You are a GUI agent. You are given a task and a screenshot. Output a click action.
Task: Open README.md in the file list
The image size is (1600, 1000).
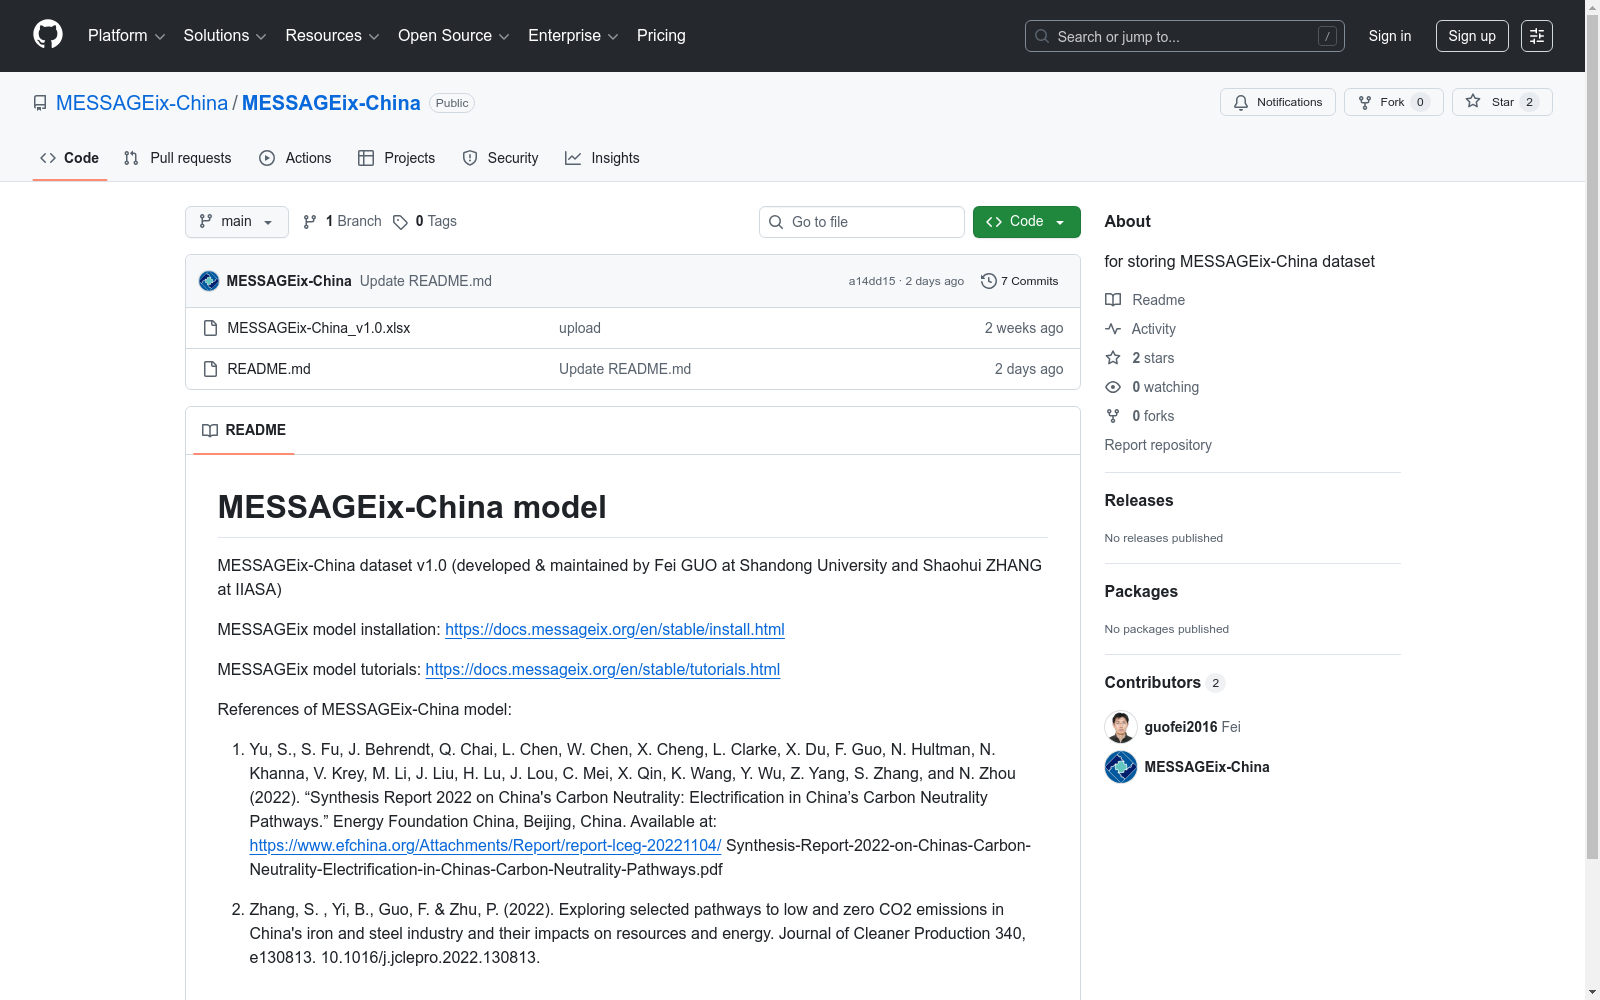pyautogui.click(x=269, y=369)
